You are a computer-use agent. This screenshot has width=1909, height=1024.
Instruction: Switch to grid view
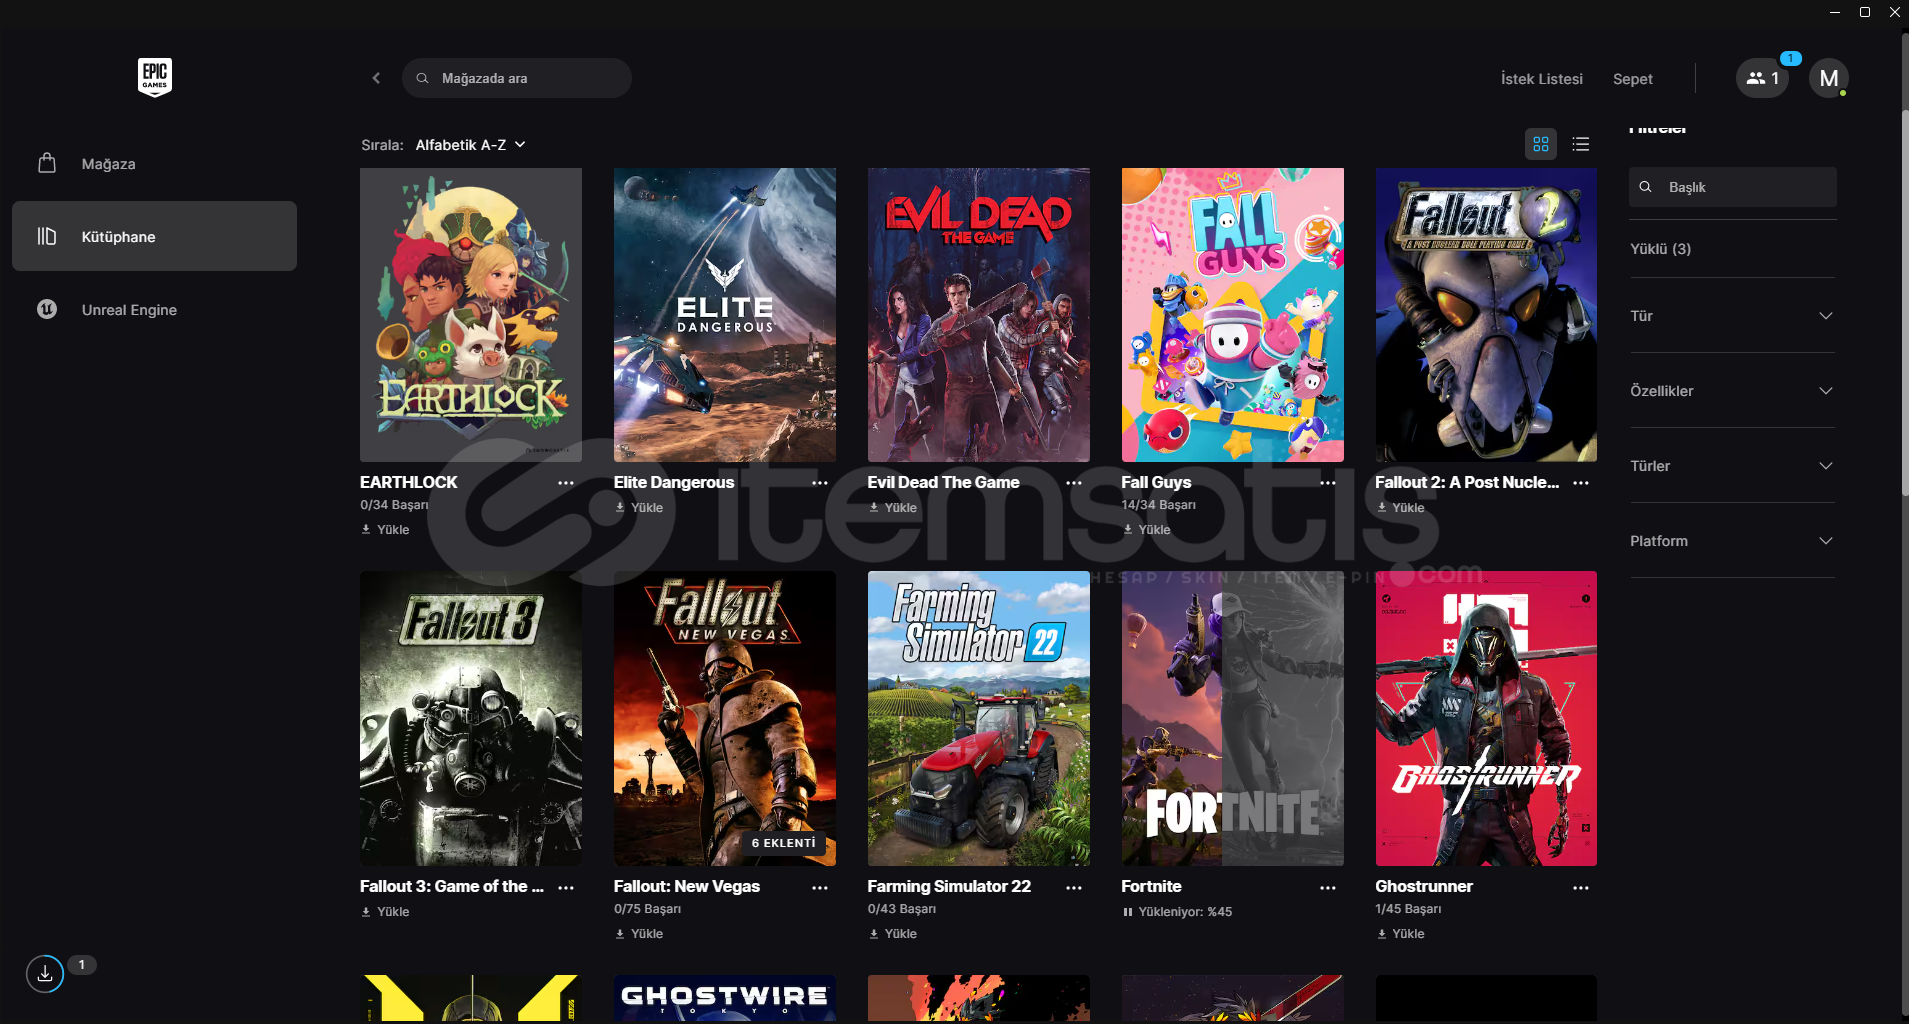[1540, 144]
